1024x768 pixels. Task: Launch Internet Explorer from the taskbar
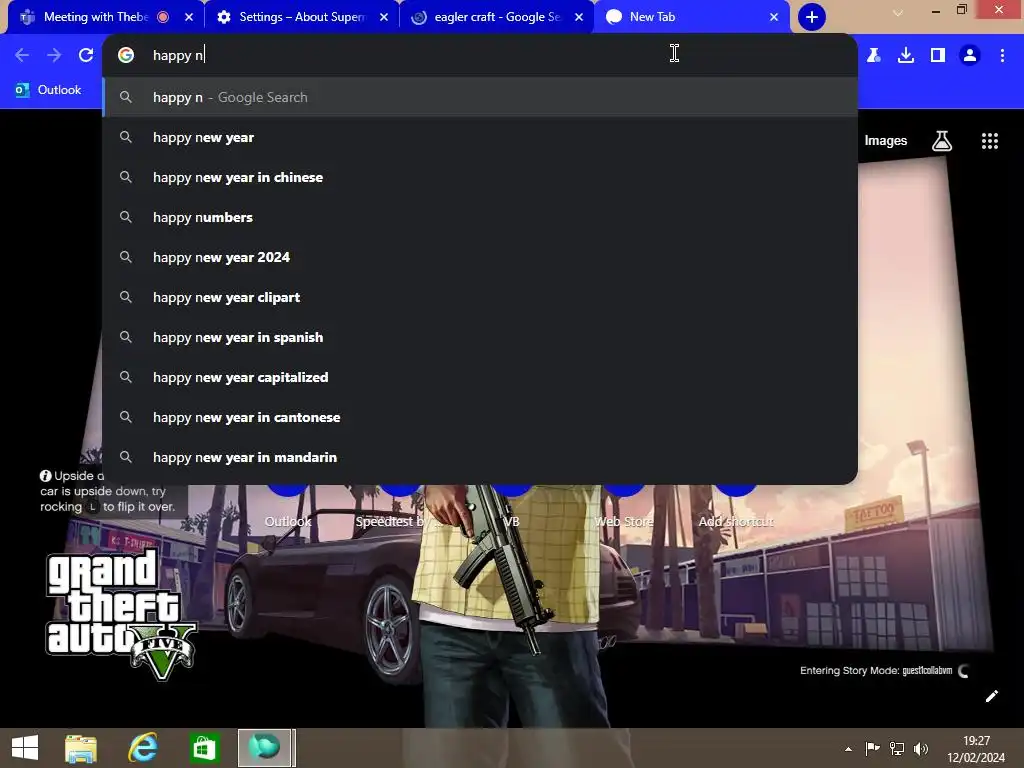tap(142, 748)
